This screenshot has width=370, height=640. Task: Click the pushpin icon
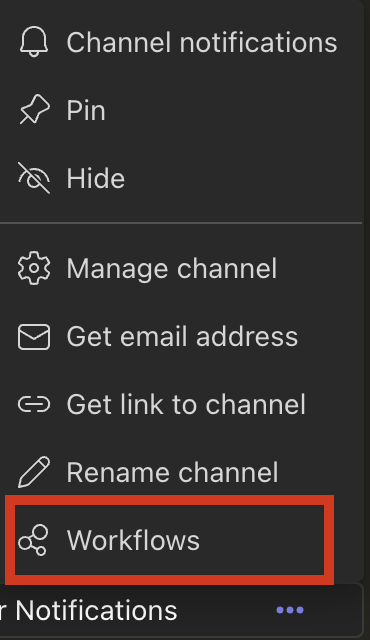pos(34,109)
